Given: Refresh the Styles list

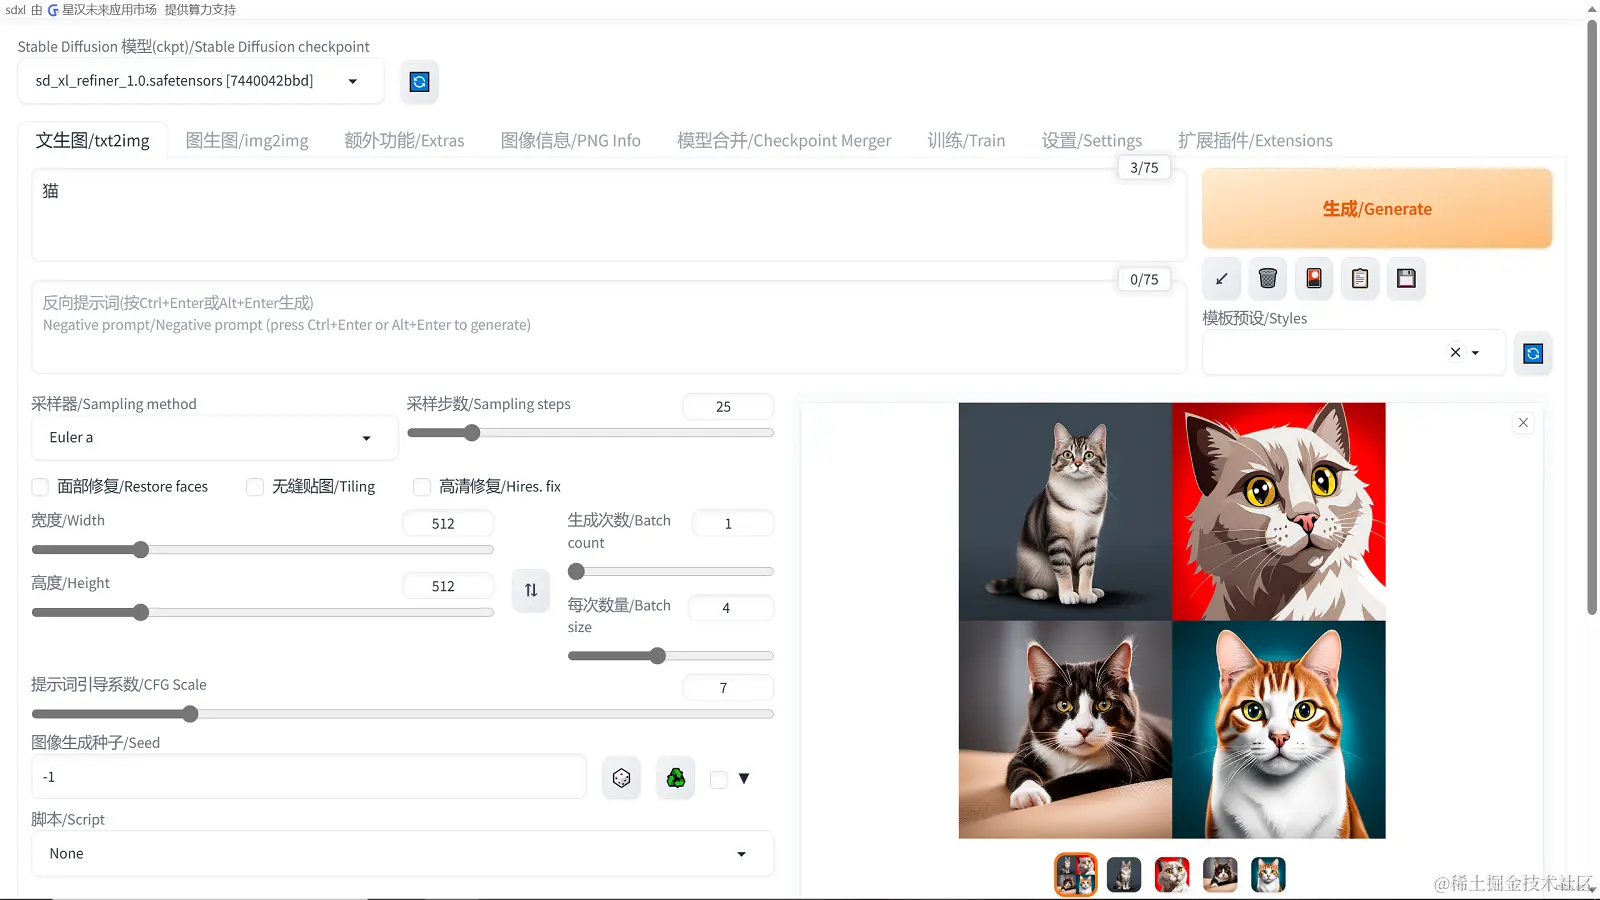Looking at the screenshot, I should click(1533, 353).
